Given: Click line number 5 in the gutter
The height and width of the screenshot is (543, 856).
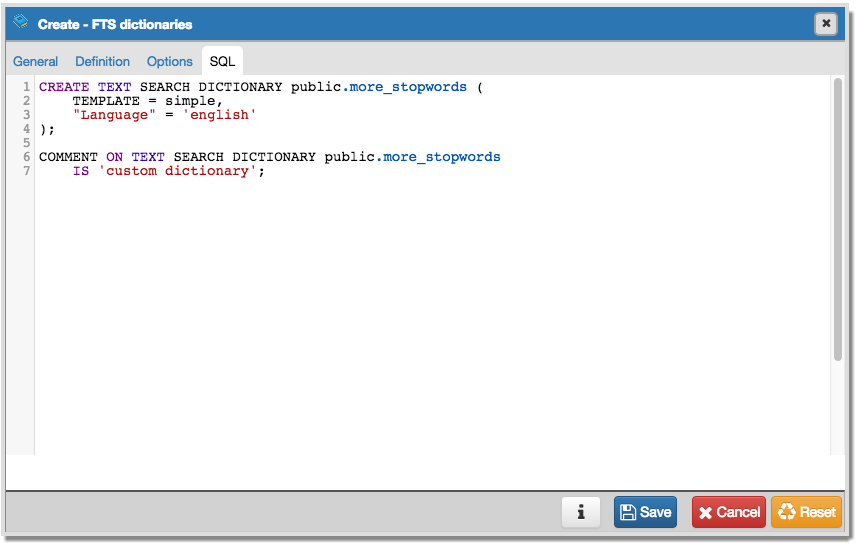Looking at the screenshot, I should tap(27, 143).
